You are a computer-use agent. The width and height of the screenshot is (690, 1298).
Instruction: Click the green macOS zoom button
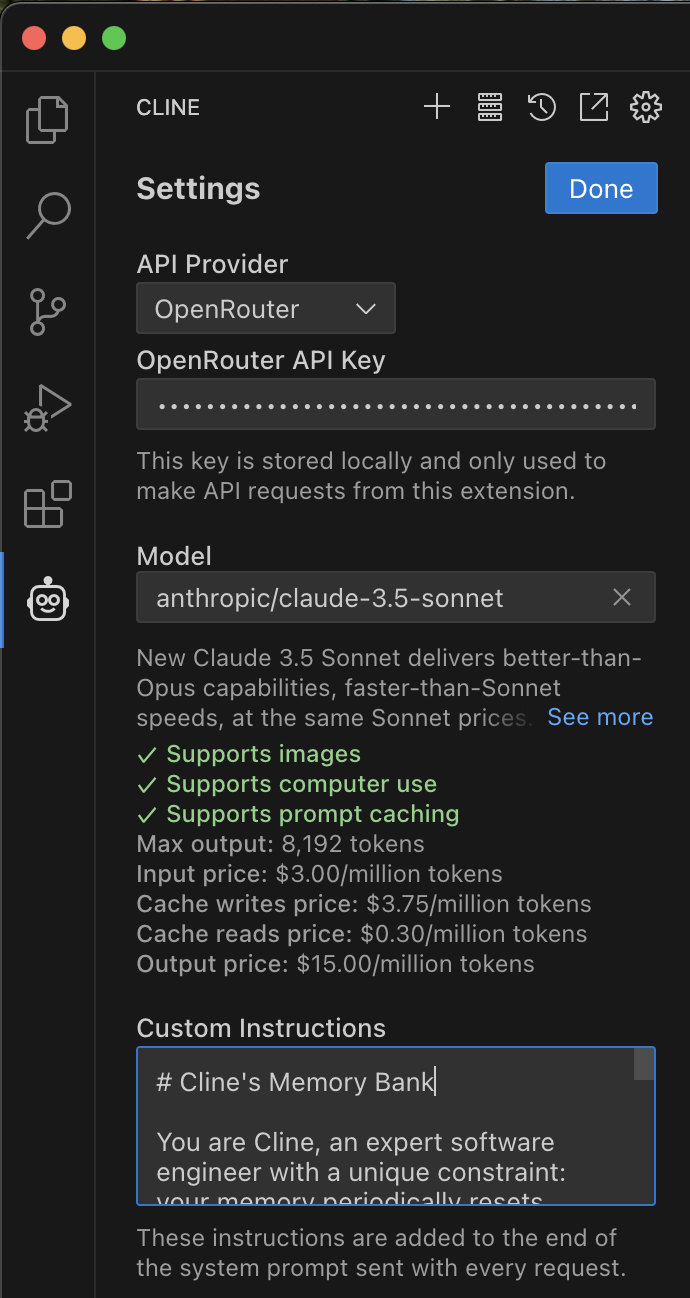(x=114, y=39)
